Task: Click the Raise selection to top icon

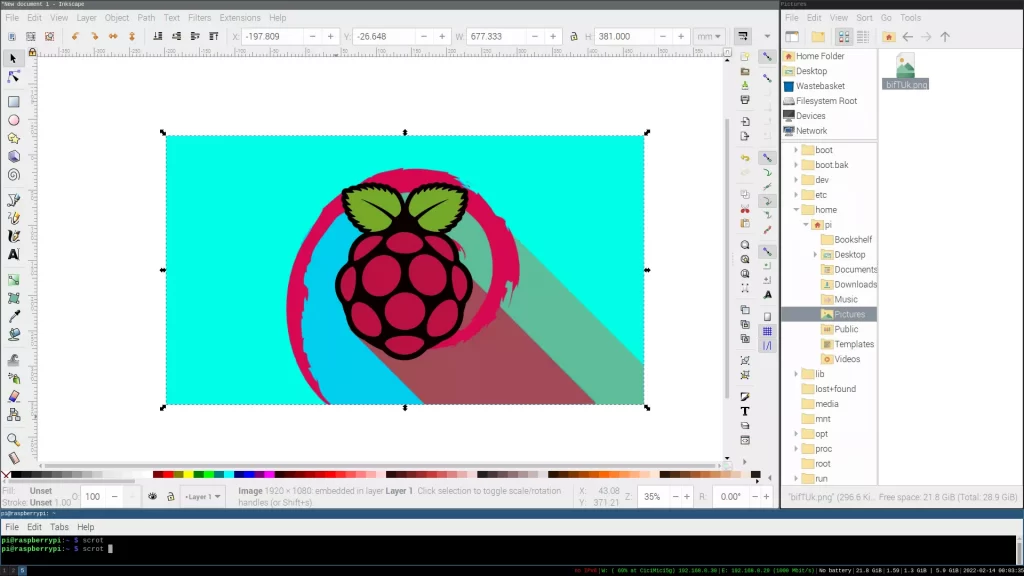Action: (x=214, y=37)
